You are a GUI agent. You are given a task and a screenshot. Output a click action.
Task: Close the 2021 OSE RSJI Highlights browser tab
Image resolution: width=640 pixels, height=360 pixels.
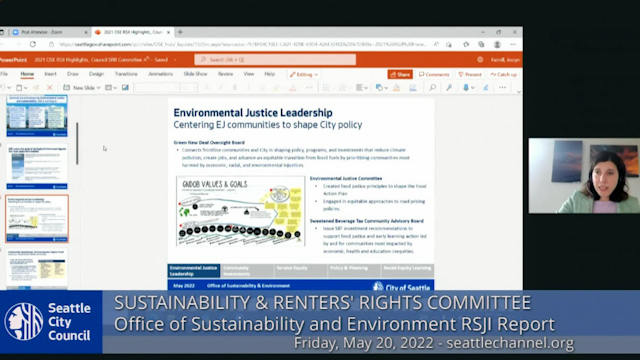[x=168, y=32]
